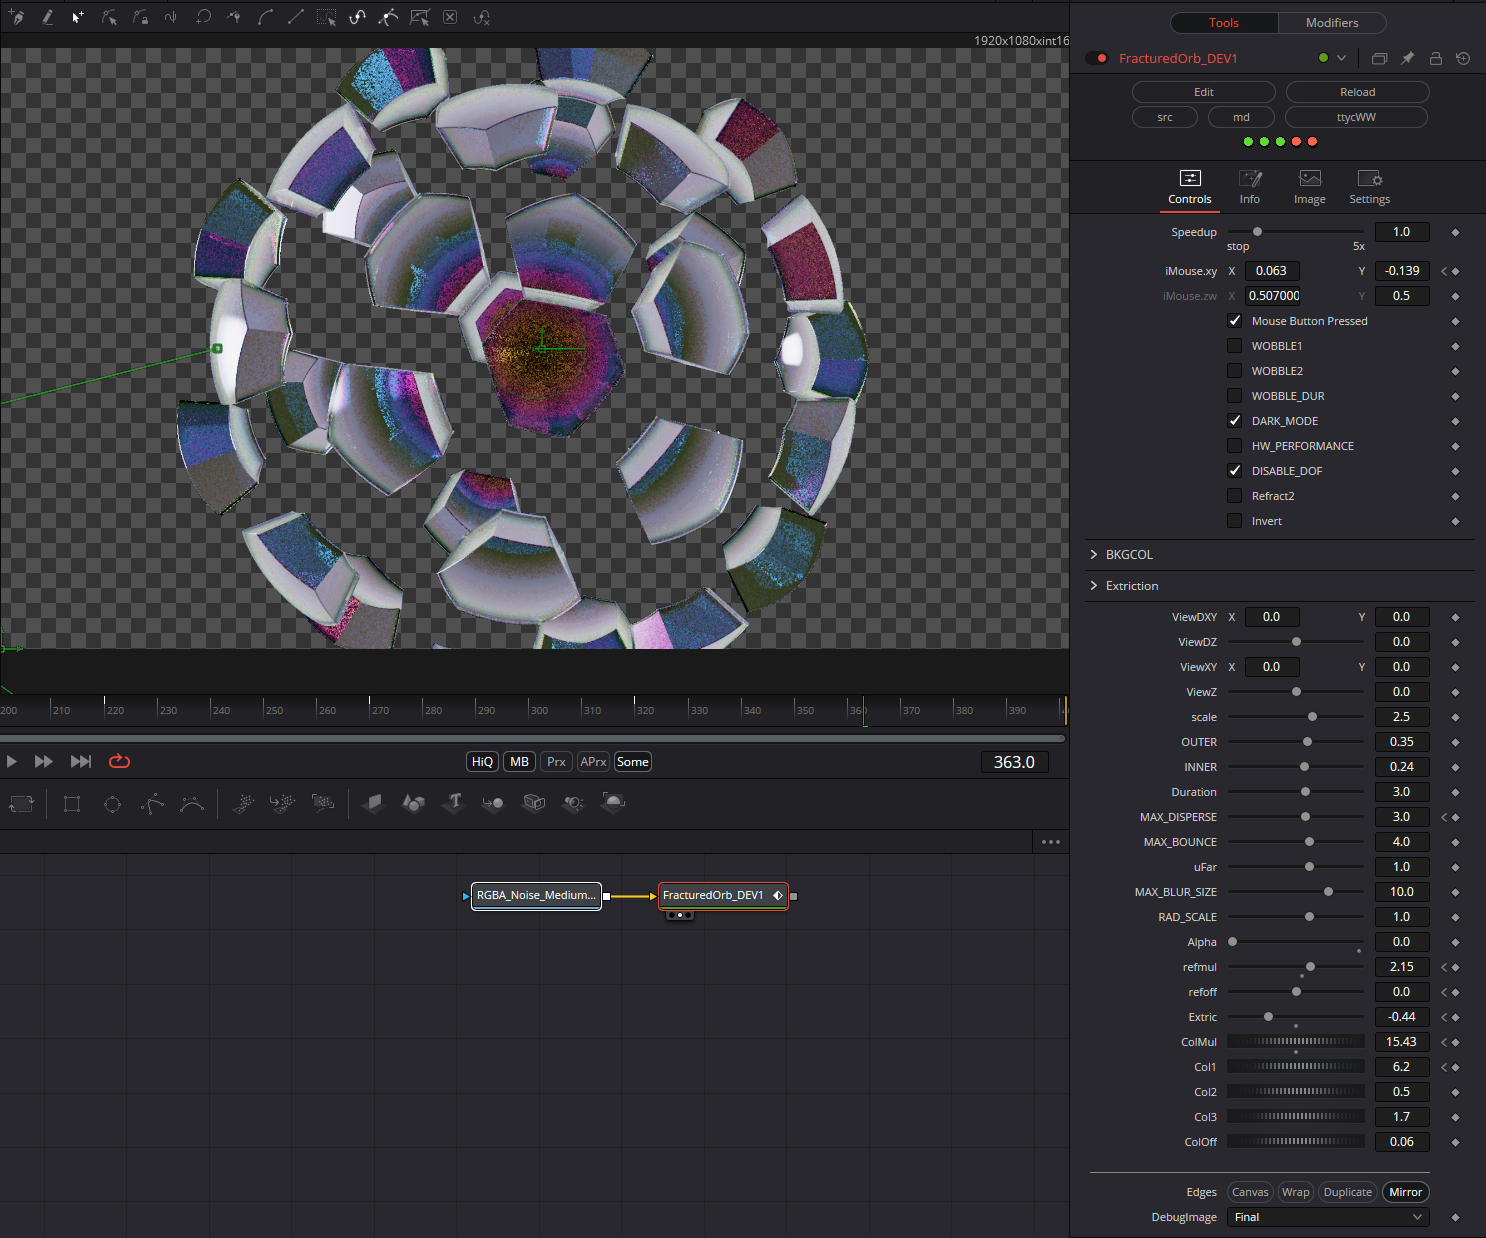Switch to the Modifiers tab
This screenshot has width=1486, height=1238.
coord(1332,22)
